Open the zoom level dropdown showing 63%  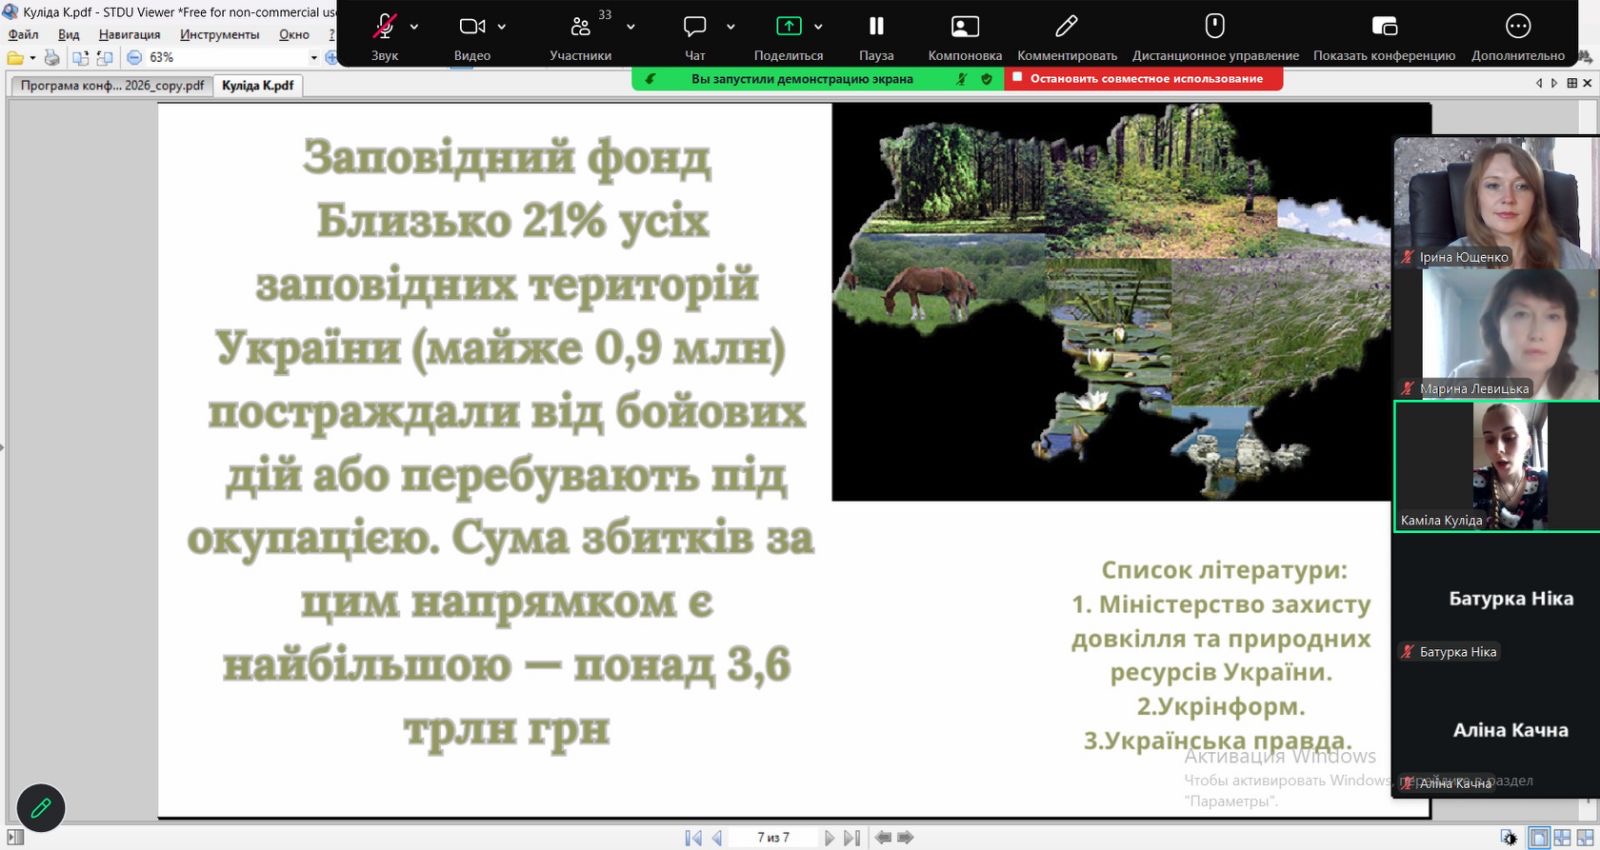pos(313,58)
